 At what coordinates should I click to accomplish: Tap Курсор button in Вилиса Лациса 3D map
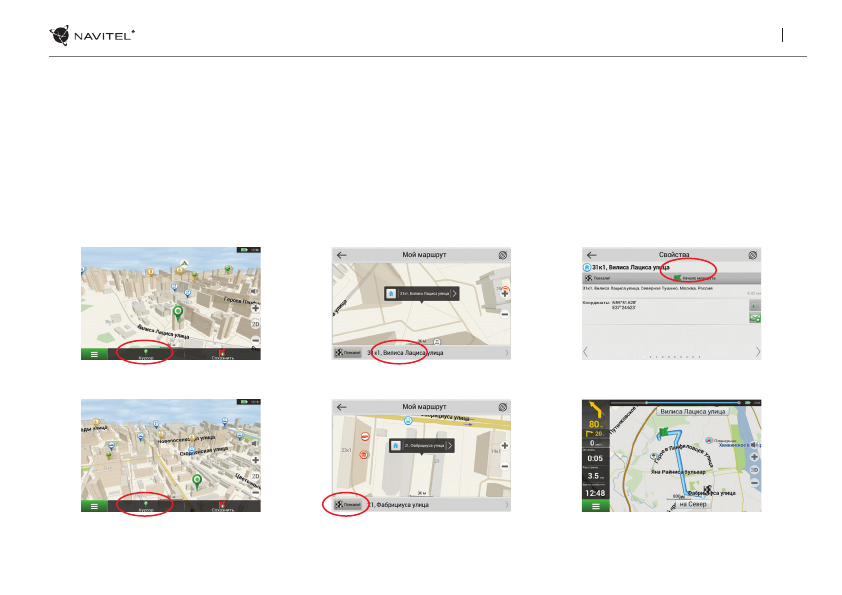[146, 354]
